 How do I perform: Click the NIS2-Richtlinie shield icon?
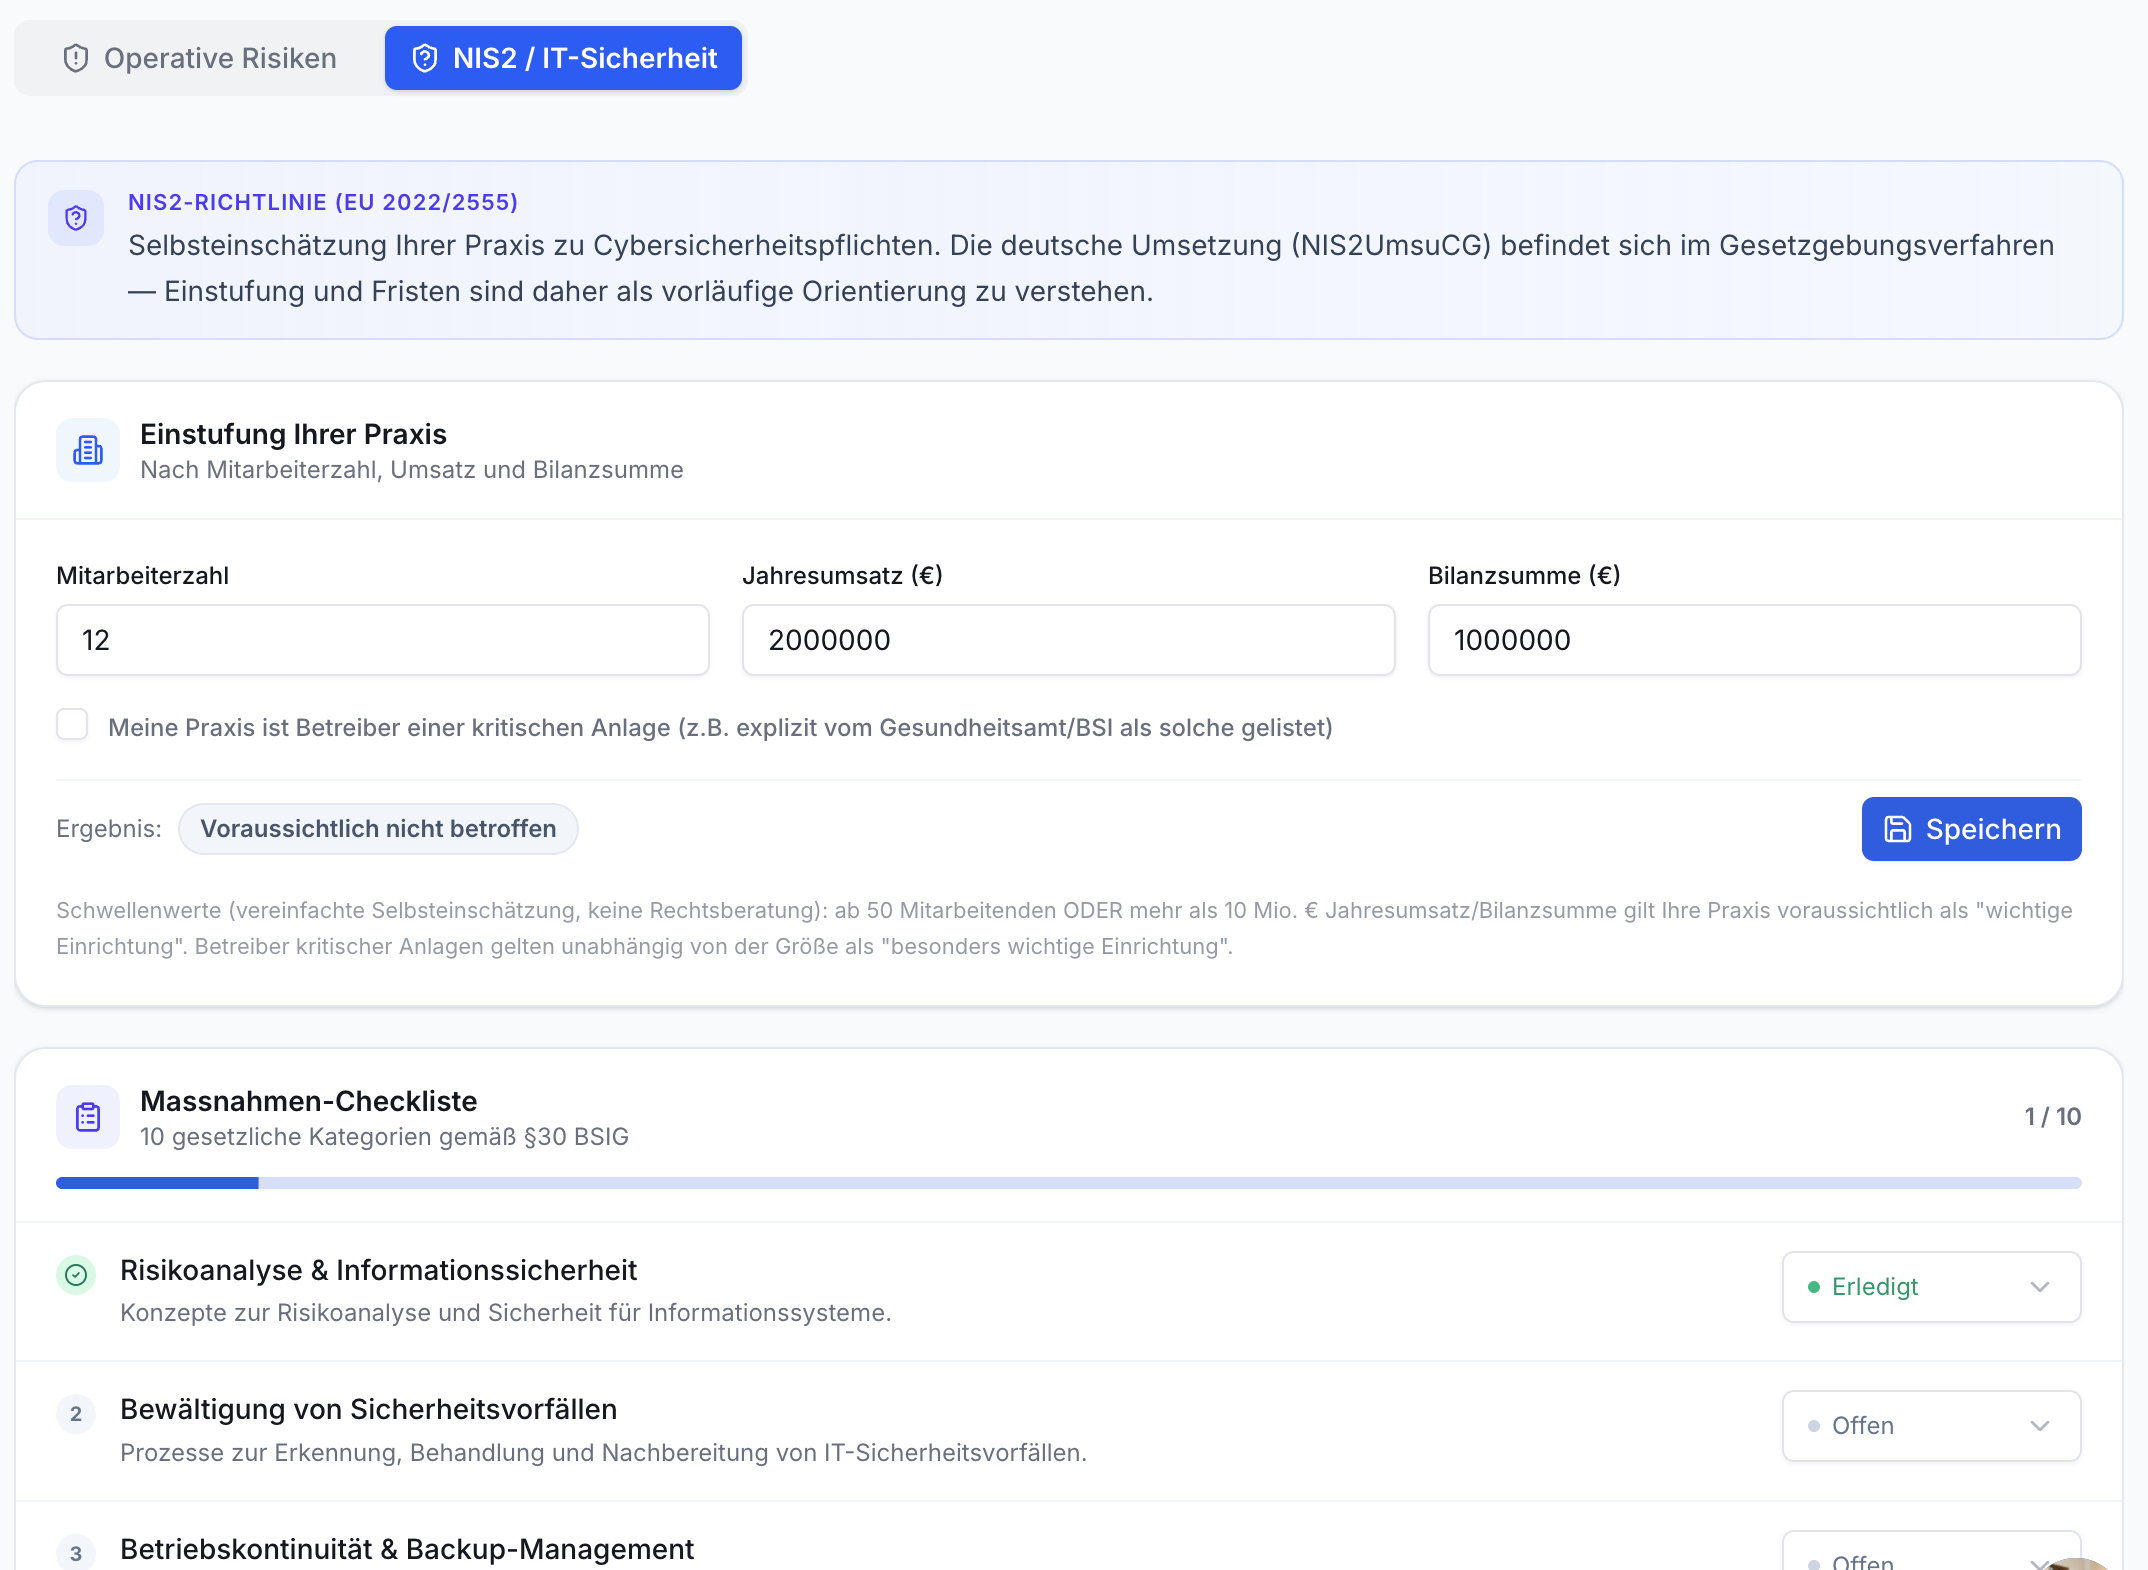76,218
